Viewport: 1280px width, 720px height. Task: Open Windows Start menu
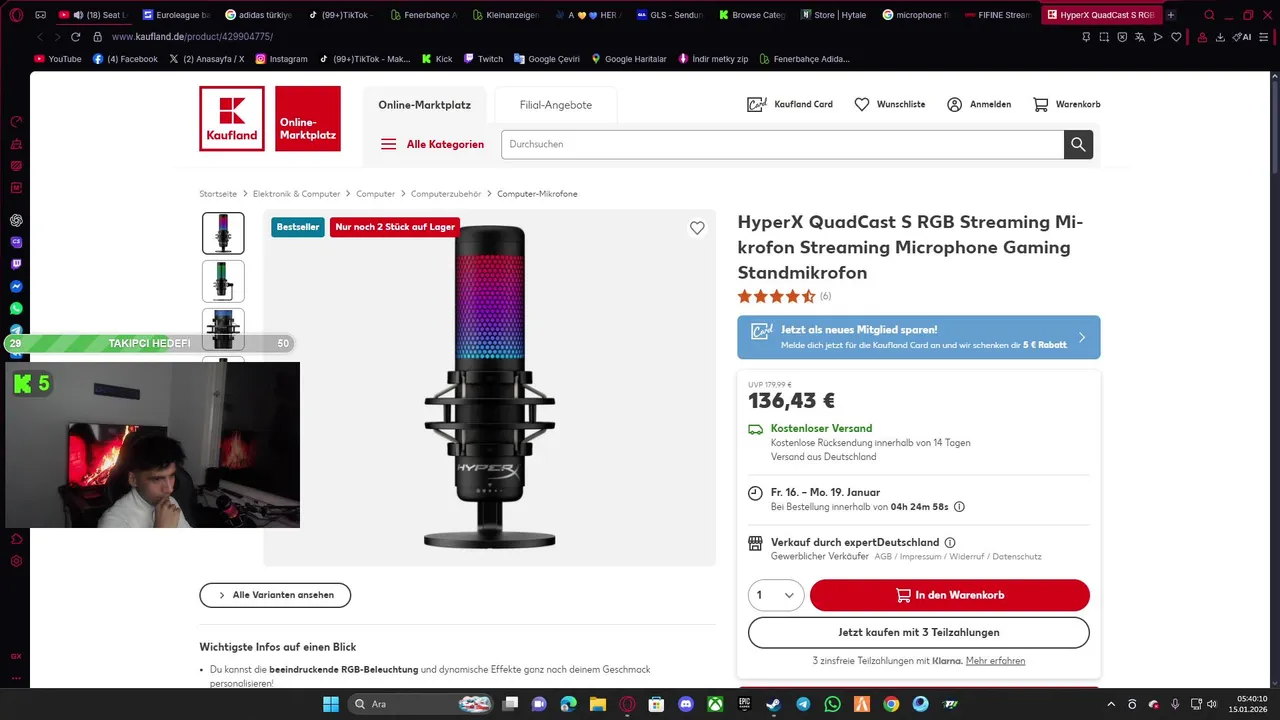click(x=331, y=704)
